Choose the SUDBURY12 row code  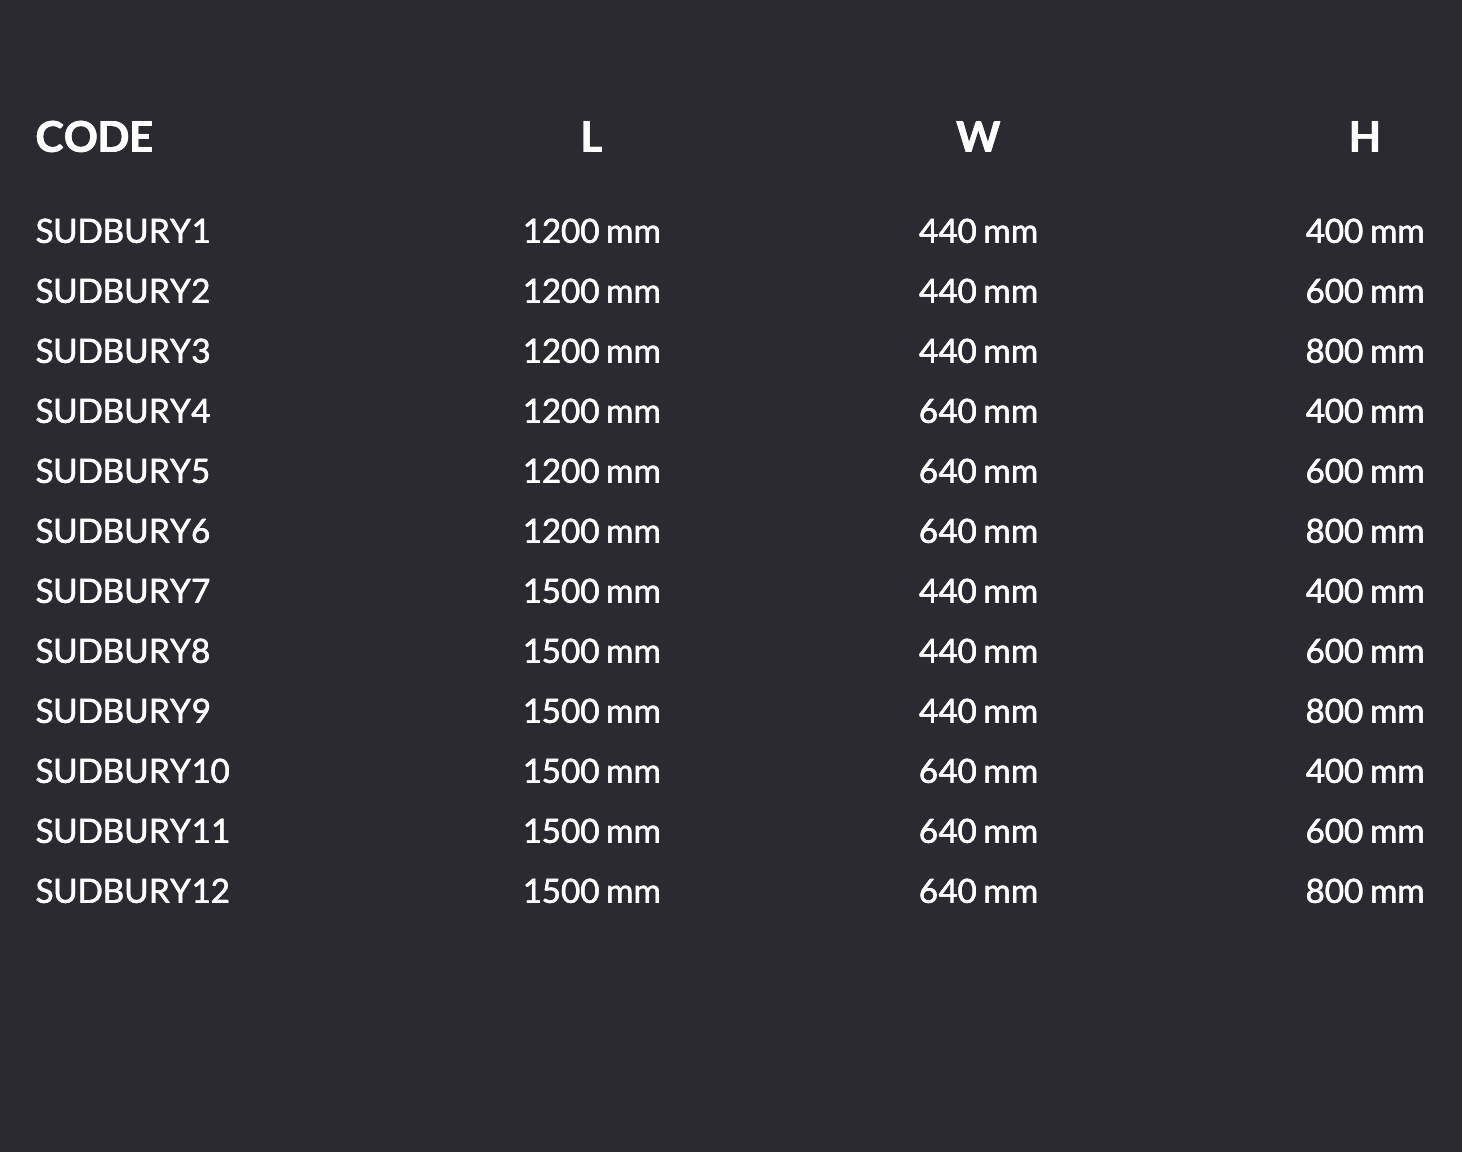[132, 891]
